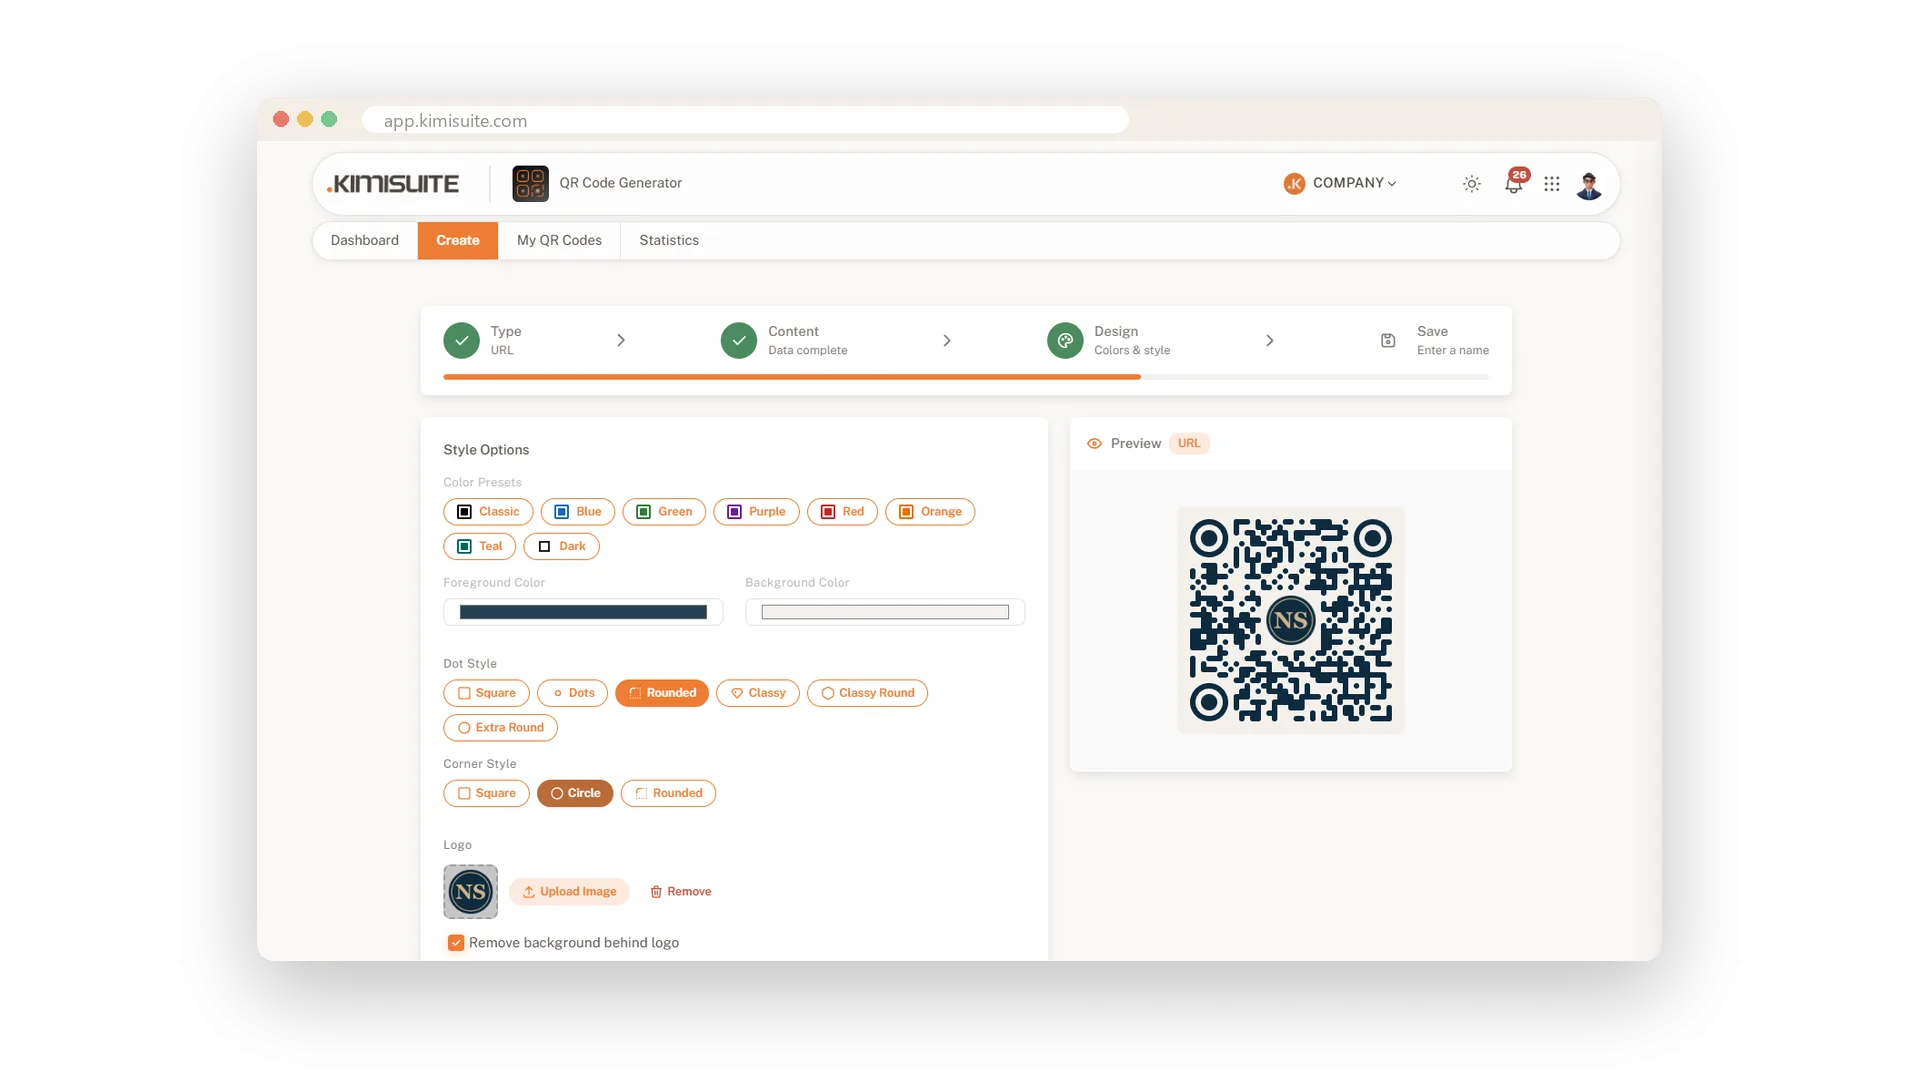Click the wizard progress bar
The height and width of the screenshot is (1080, 1920).
tap(966, 377)
